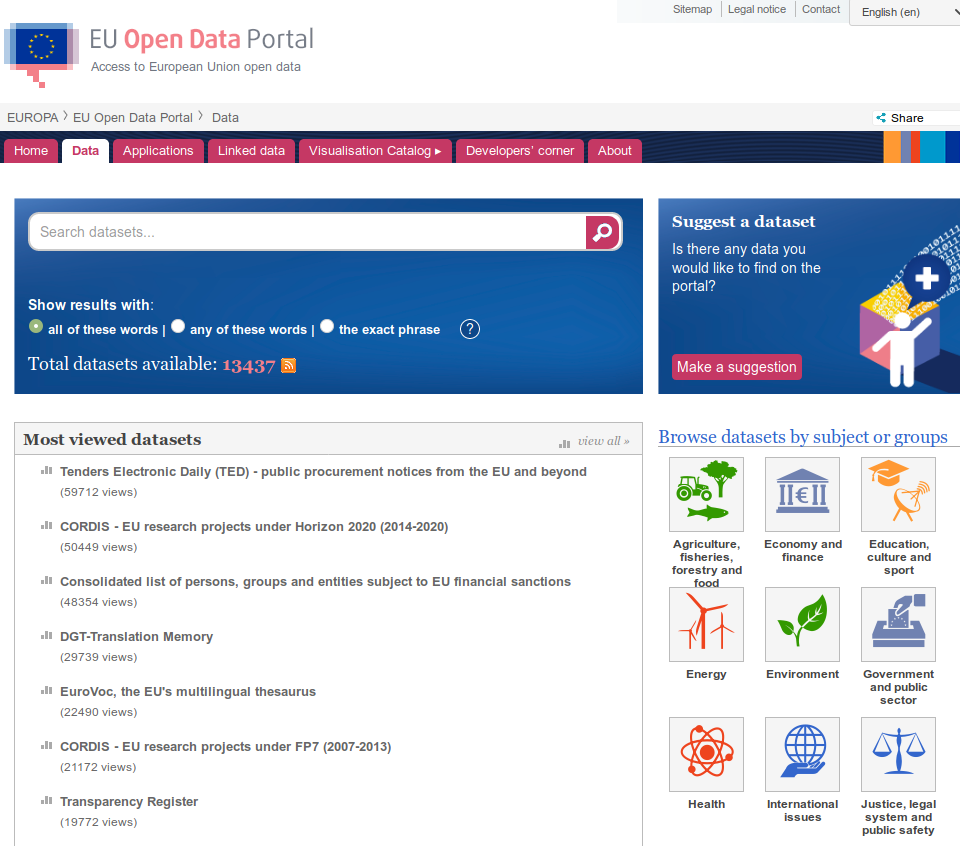The height and width of the screenshot is (846, 960).
Task: Open the Sitemap link
Action: 692,9
